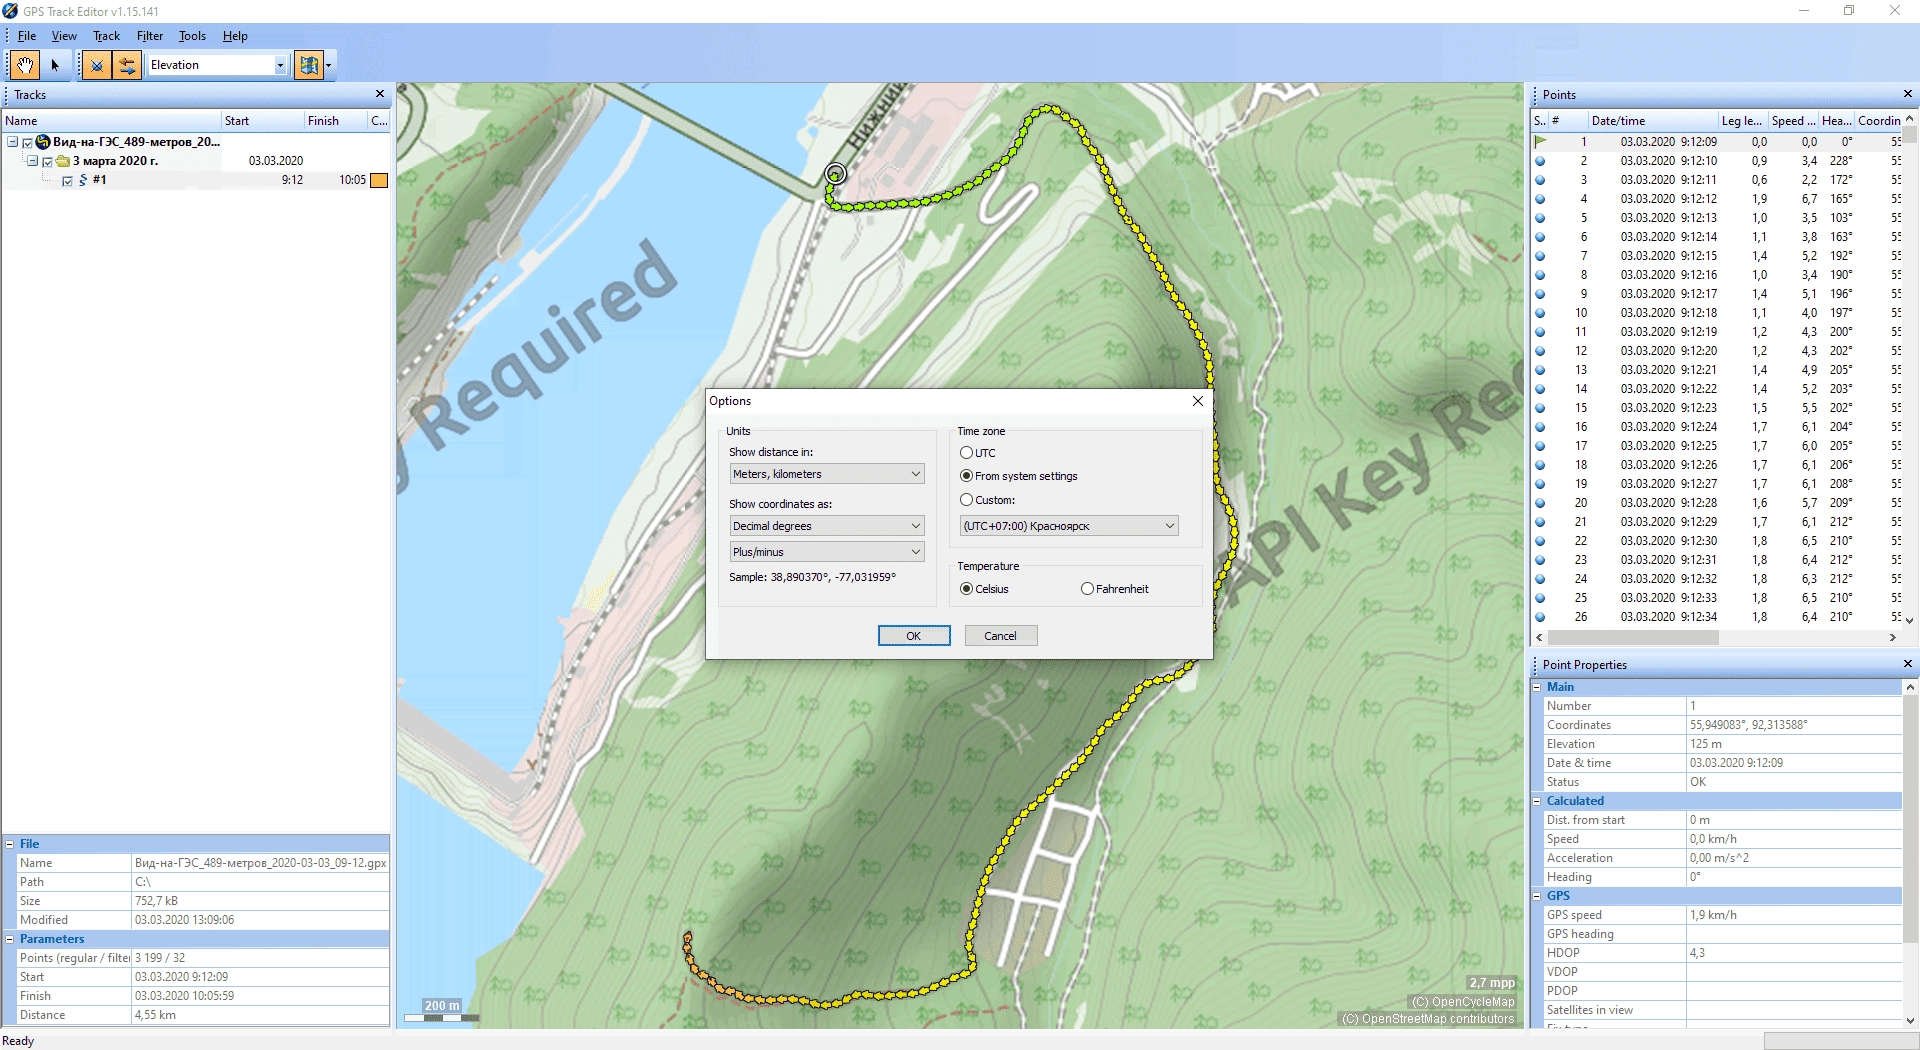The width and height of the screenshot is (1920, 1050).
Task: Close the Points panel
Action: (1908, 94)
